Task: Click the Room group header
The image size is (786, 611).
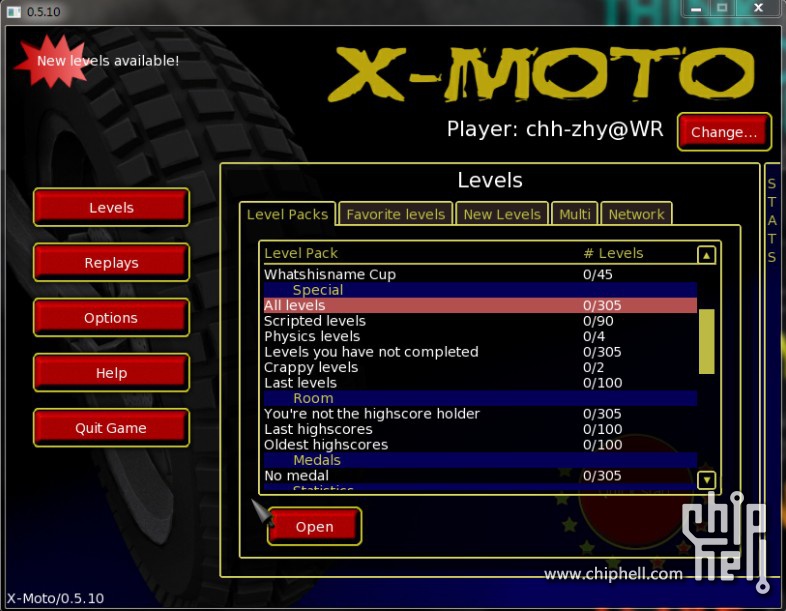Action: [480, 398]
